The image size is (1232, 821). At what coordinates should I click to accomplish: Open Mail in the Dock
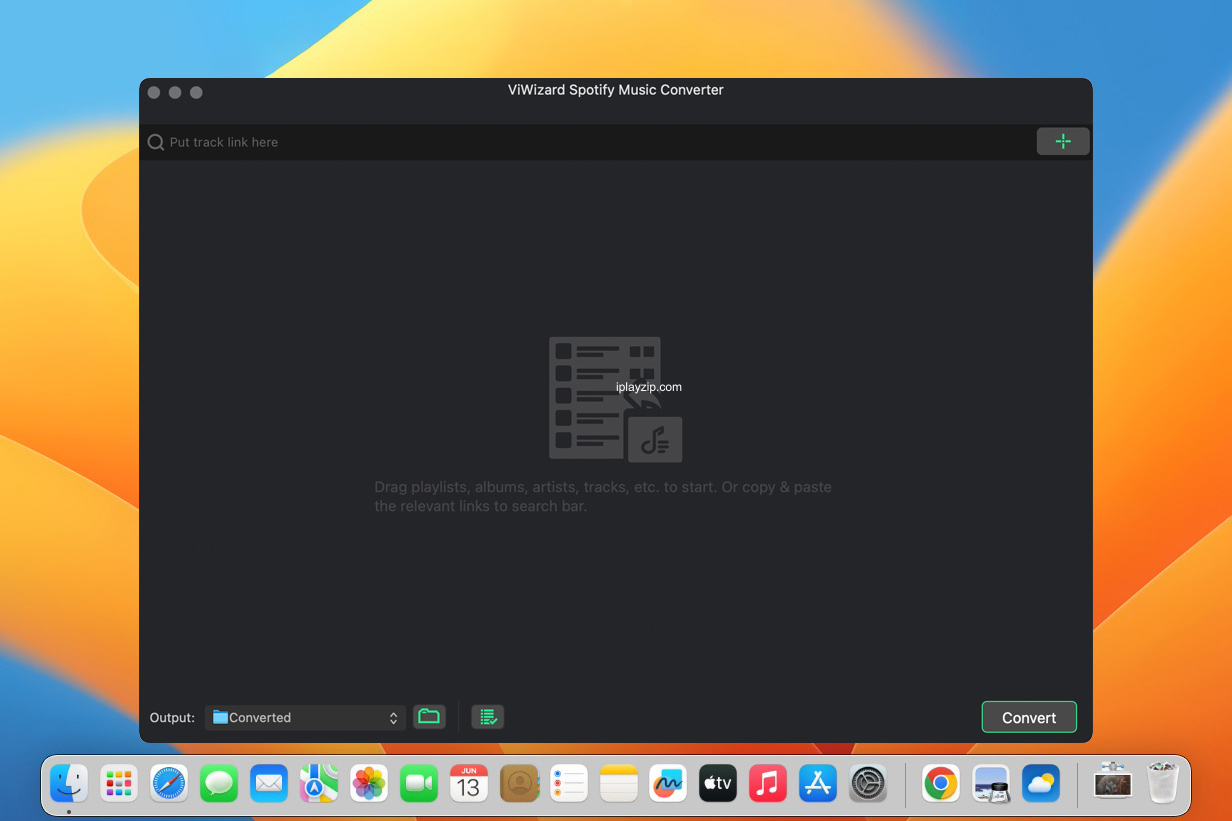[269, 784]
